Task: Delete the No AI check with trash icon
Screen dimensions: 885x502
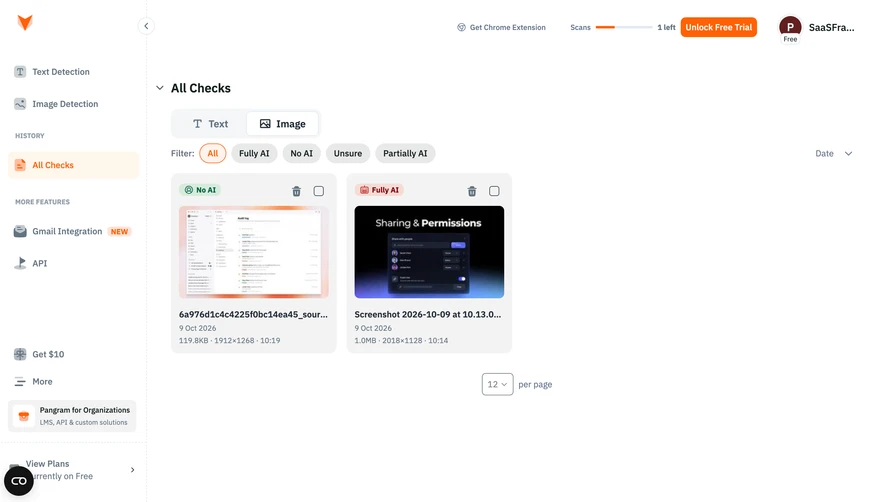Action: 296,191
